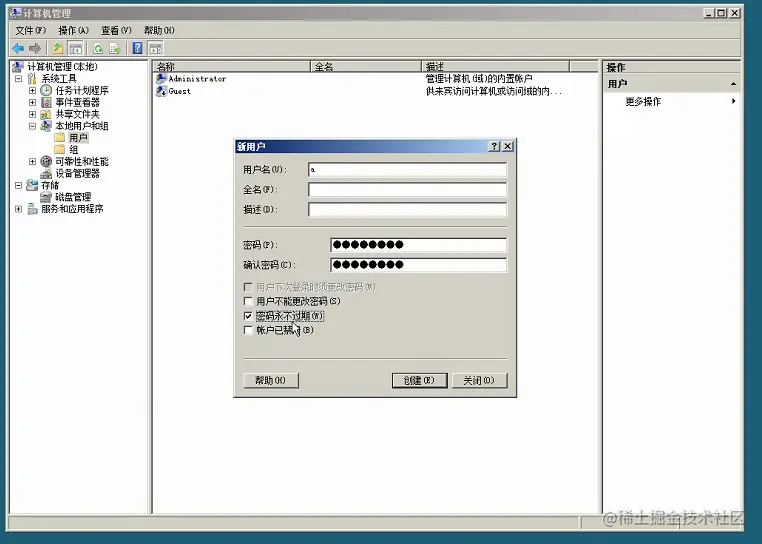The height and width of the screenshot is (544, 762).
Task: Click the 计算机管理 title bar window icon
Action: 16,13
